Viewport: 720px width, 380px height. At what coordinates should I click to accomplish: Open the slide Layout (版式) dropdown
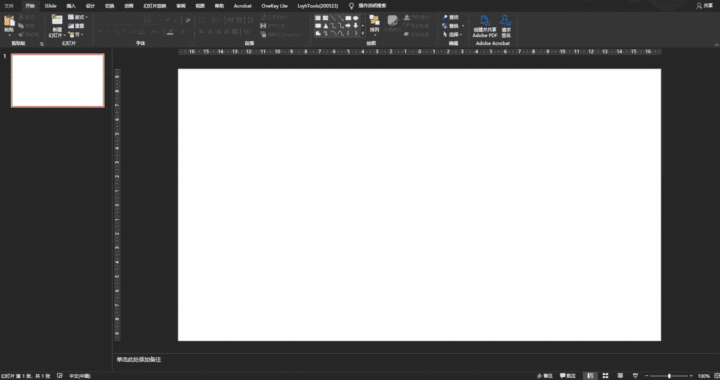pyautogui.click(x=78, y=17)
